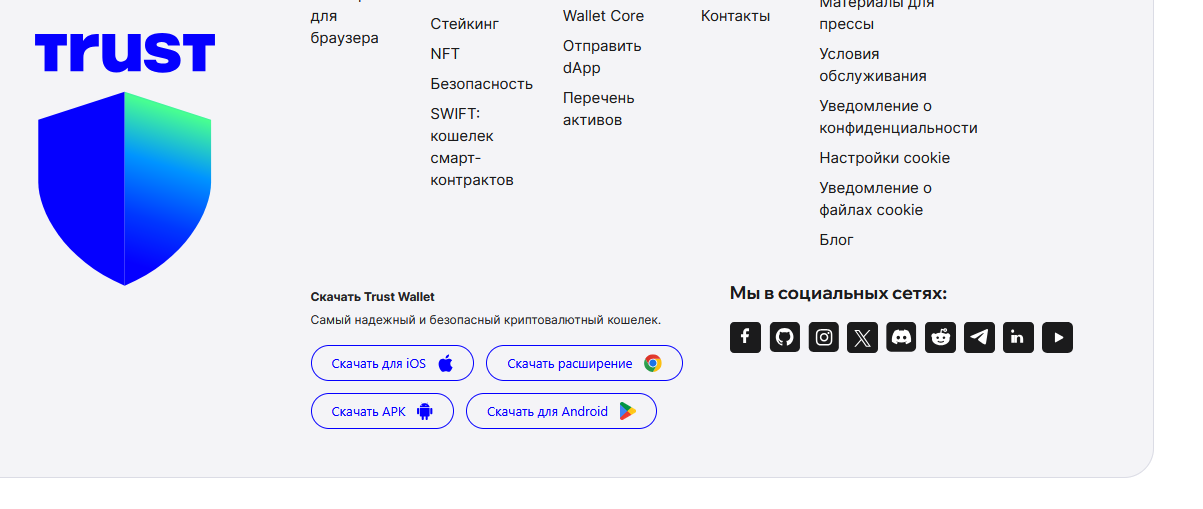The width and height of the screenshot is (1203, 509).
Task: Open the GitHub social icon
Action: pyautogui.click(x=785, y=338)
